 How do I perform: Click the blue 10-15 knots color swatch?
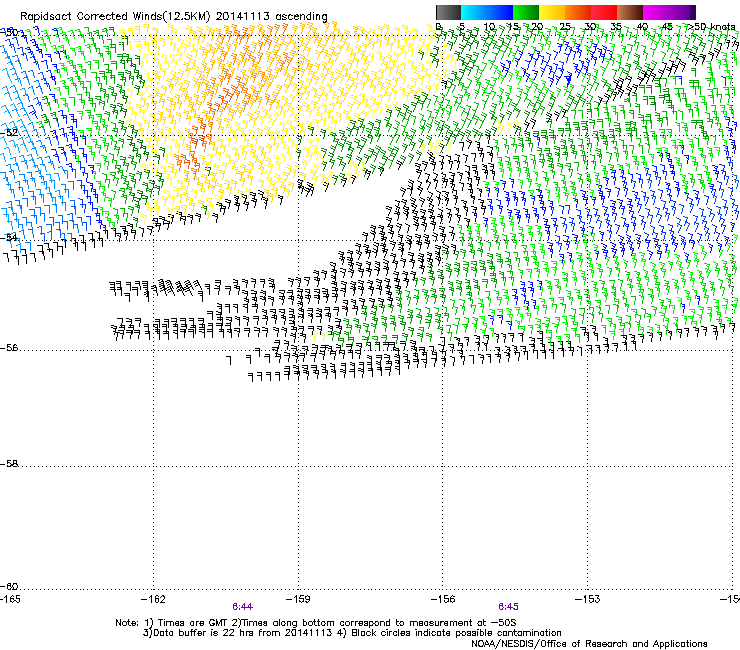coord(500,12)
